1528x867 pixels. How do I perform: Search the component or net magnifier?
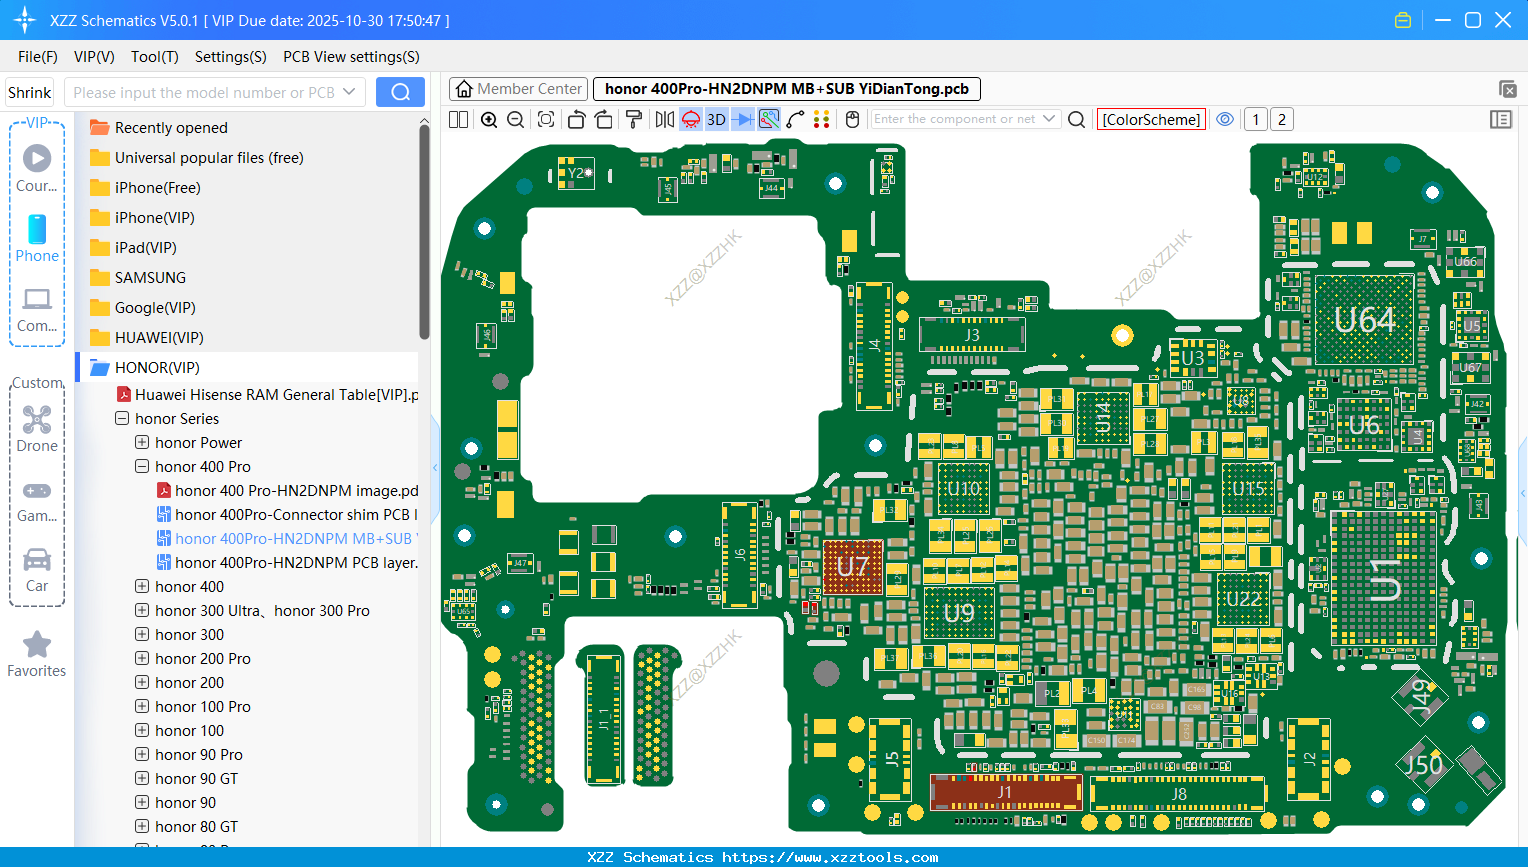pos(1076,119)
